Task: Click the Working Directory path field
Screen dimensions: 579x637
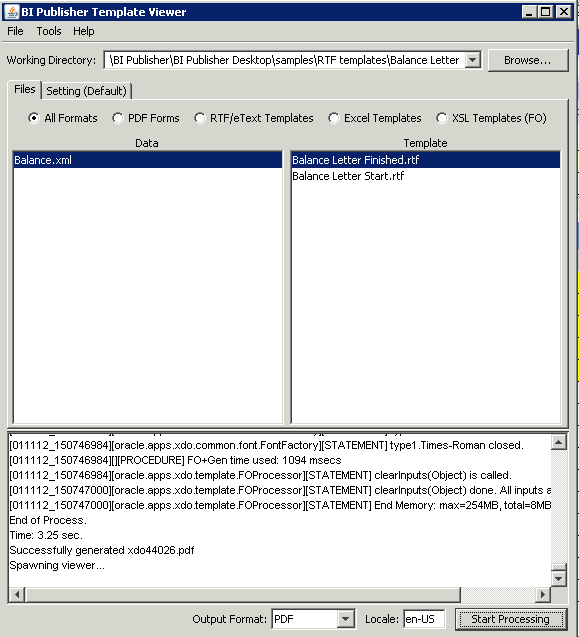Action: pyautogui.click(x=285, y=60)
